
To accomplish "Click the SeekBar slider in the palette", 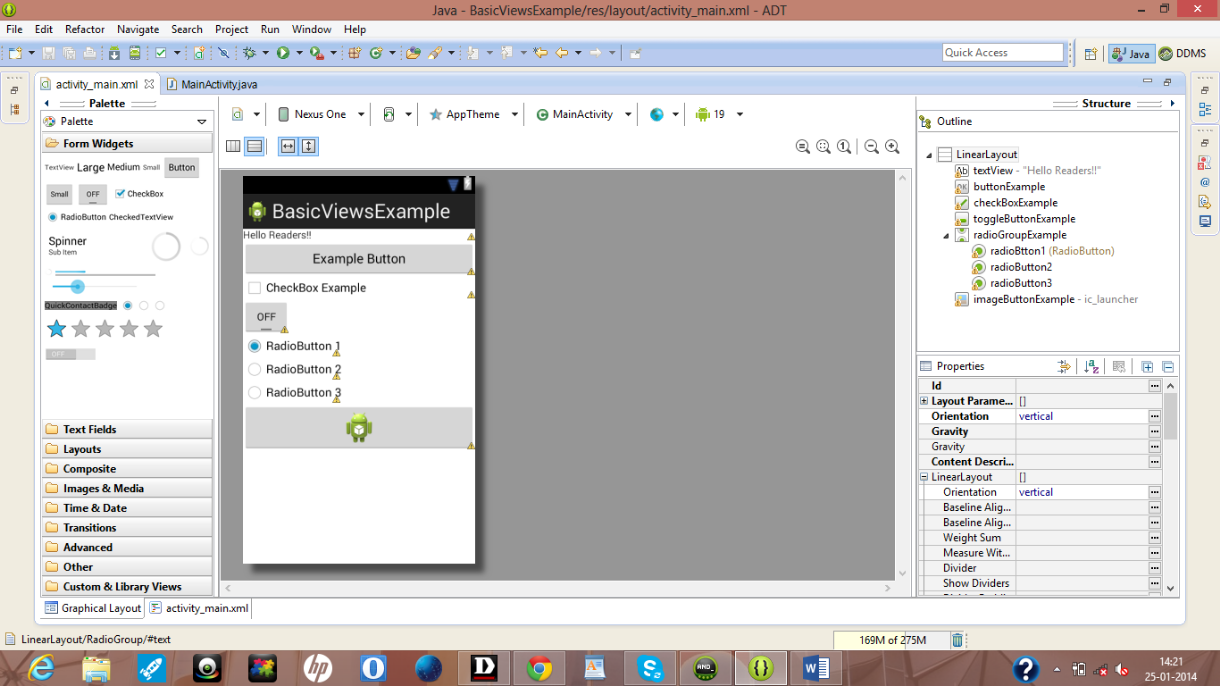I will [98, 287].
